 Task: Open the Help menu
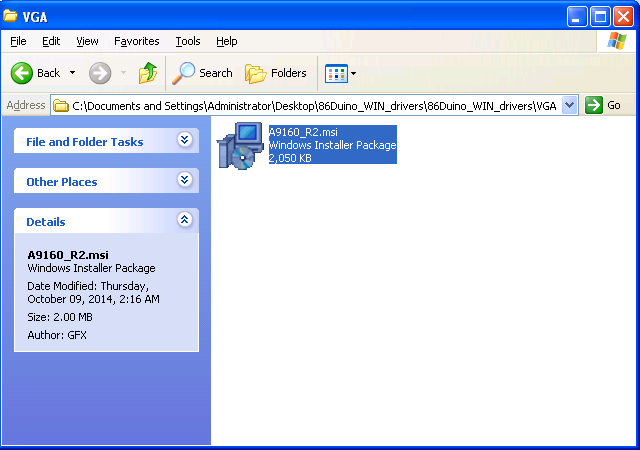[x=227, y=41]
